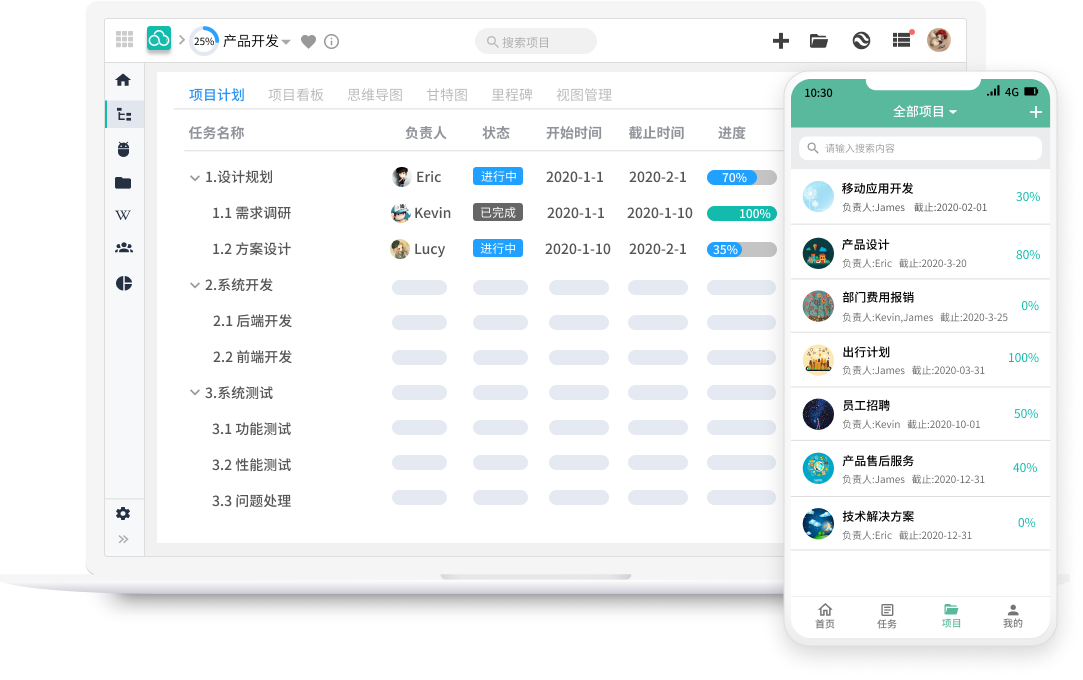Click the 70% progress bar
The height and width of the screenshot is (680, 1083).
click(741, 177)
